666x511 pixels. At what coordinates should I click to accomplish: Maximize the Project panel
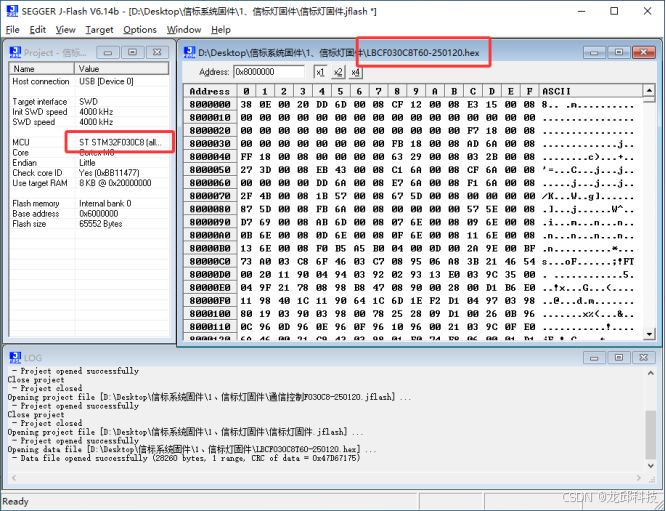(x=133, y=52)
